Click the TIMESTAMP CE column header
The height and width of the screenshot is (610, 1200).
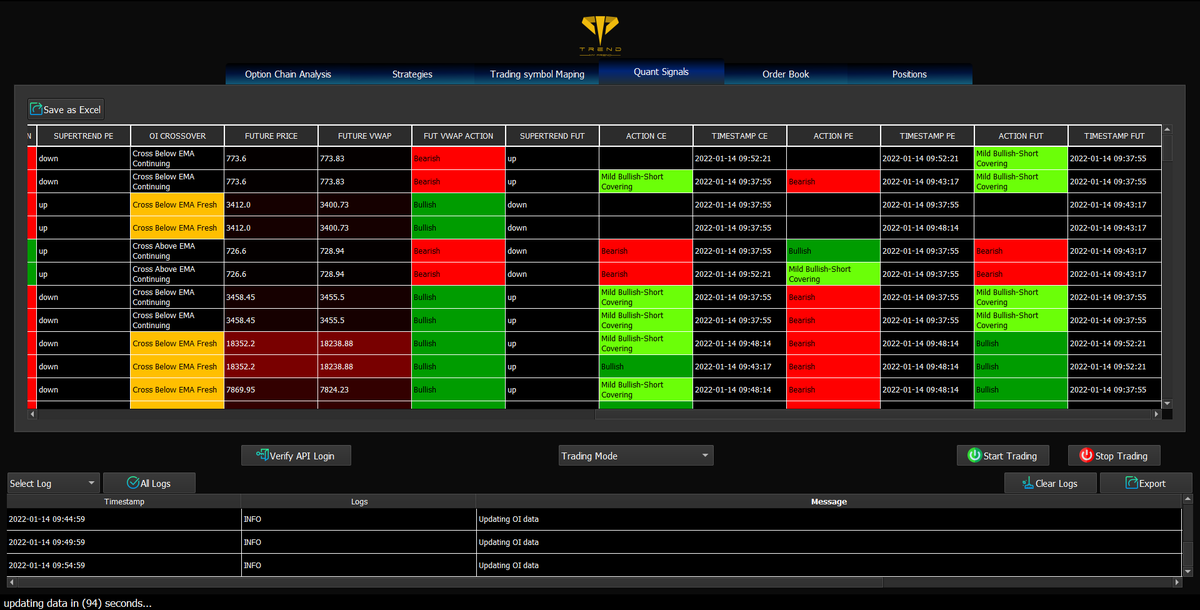(739, 136)
